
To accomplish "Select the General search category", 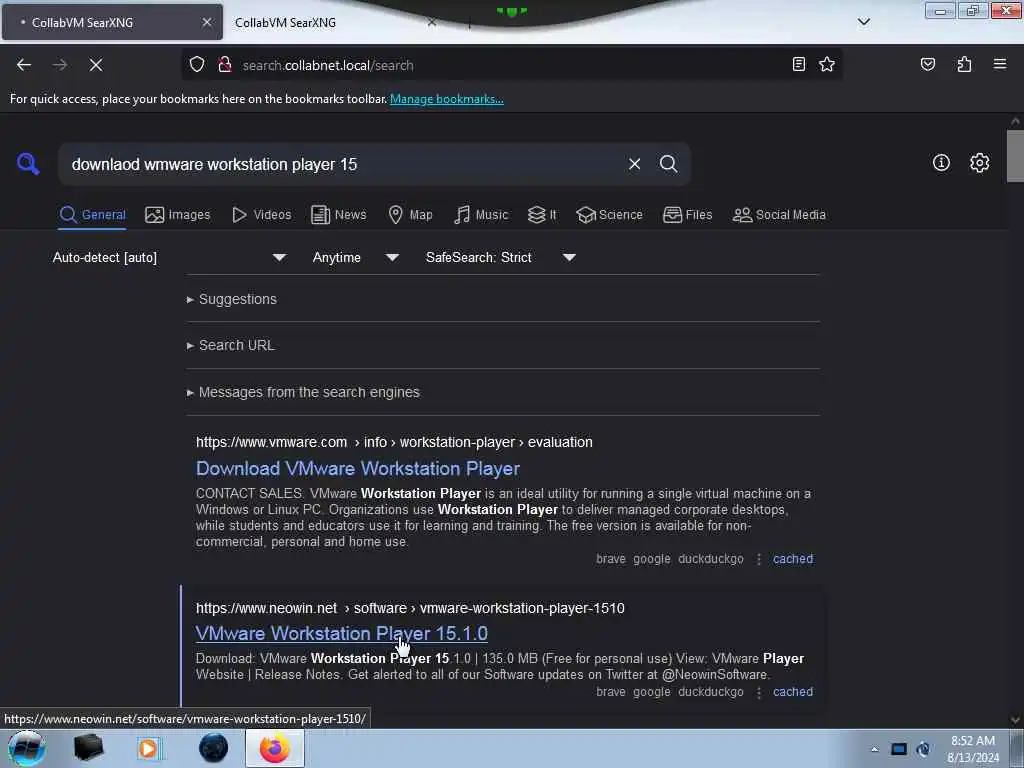I will pos(93,214).
